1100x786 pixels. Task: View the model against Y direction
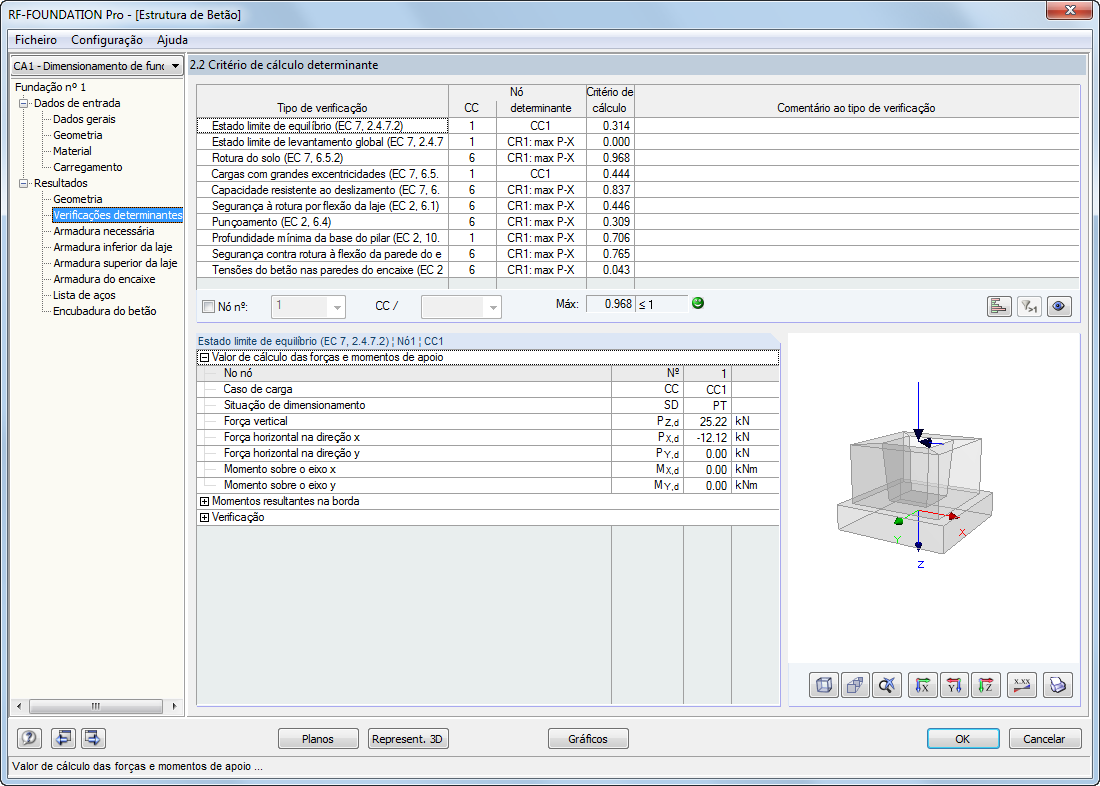pos(954,685)
